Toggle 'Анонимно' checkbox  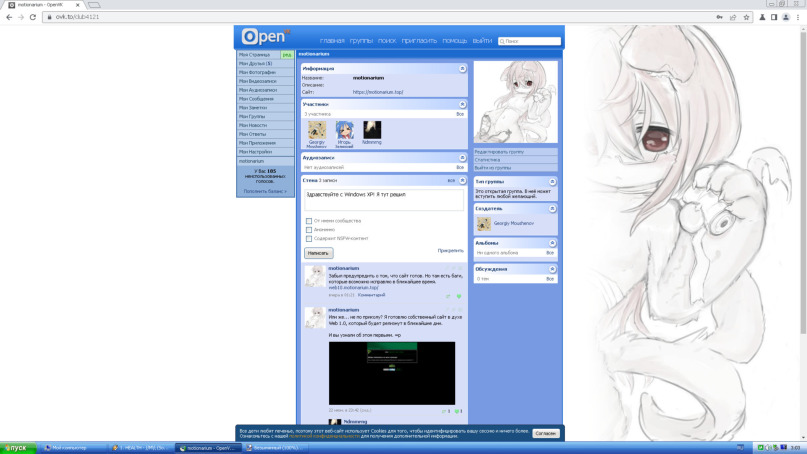pos(309,230)
